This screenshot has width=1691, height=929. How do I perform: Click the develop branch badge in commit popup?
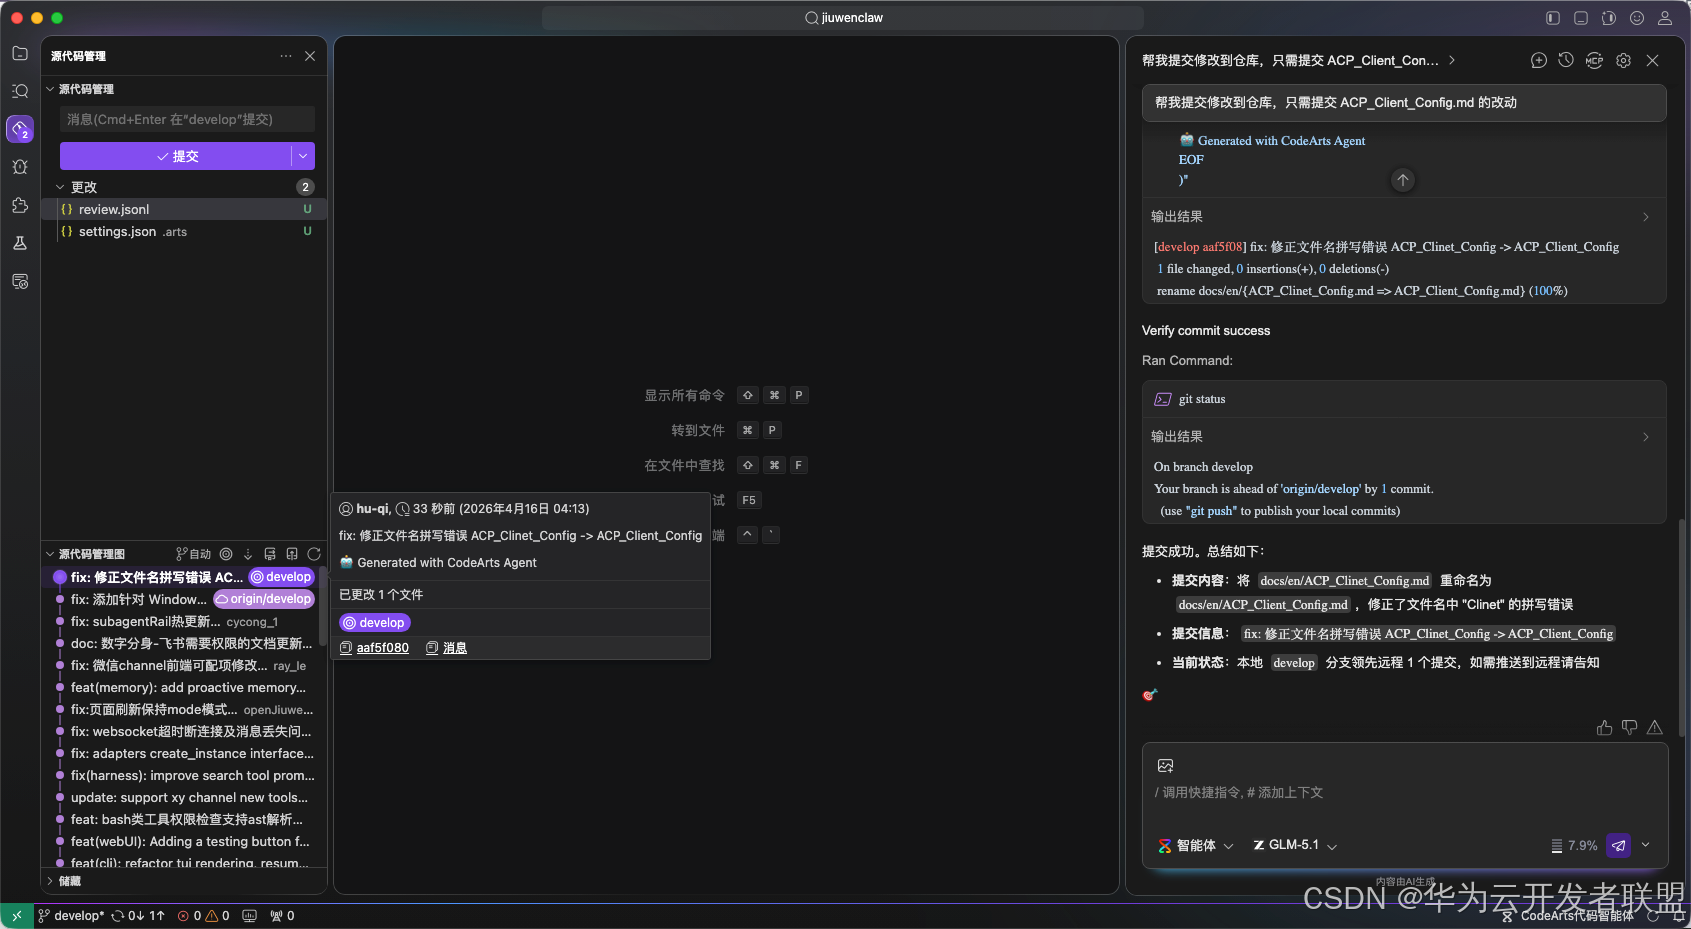[x=375, y=623]
